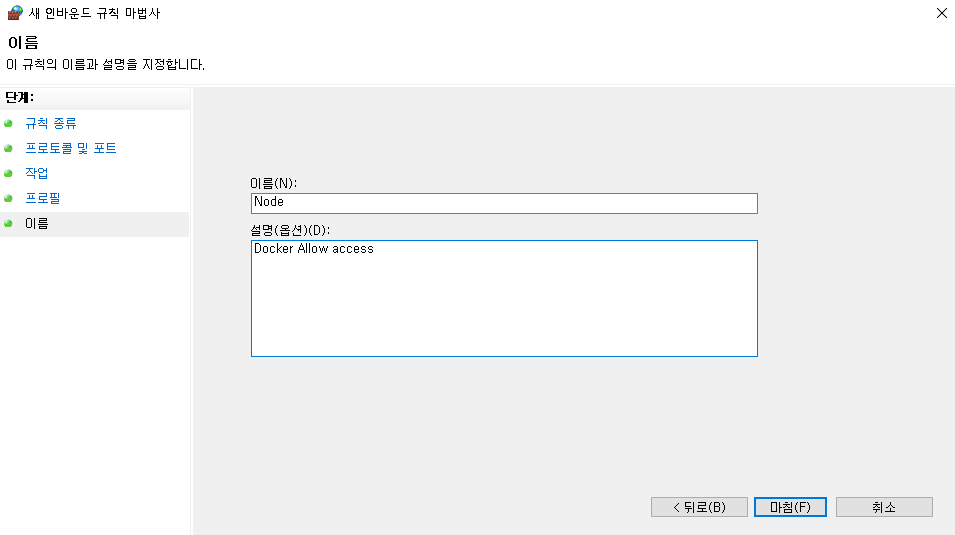Click the green bullet beside 규칙 종류
955x535 pixels.
pyautogui.click(x=9, y=124)
